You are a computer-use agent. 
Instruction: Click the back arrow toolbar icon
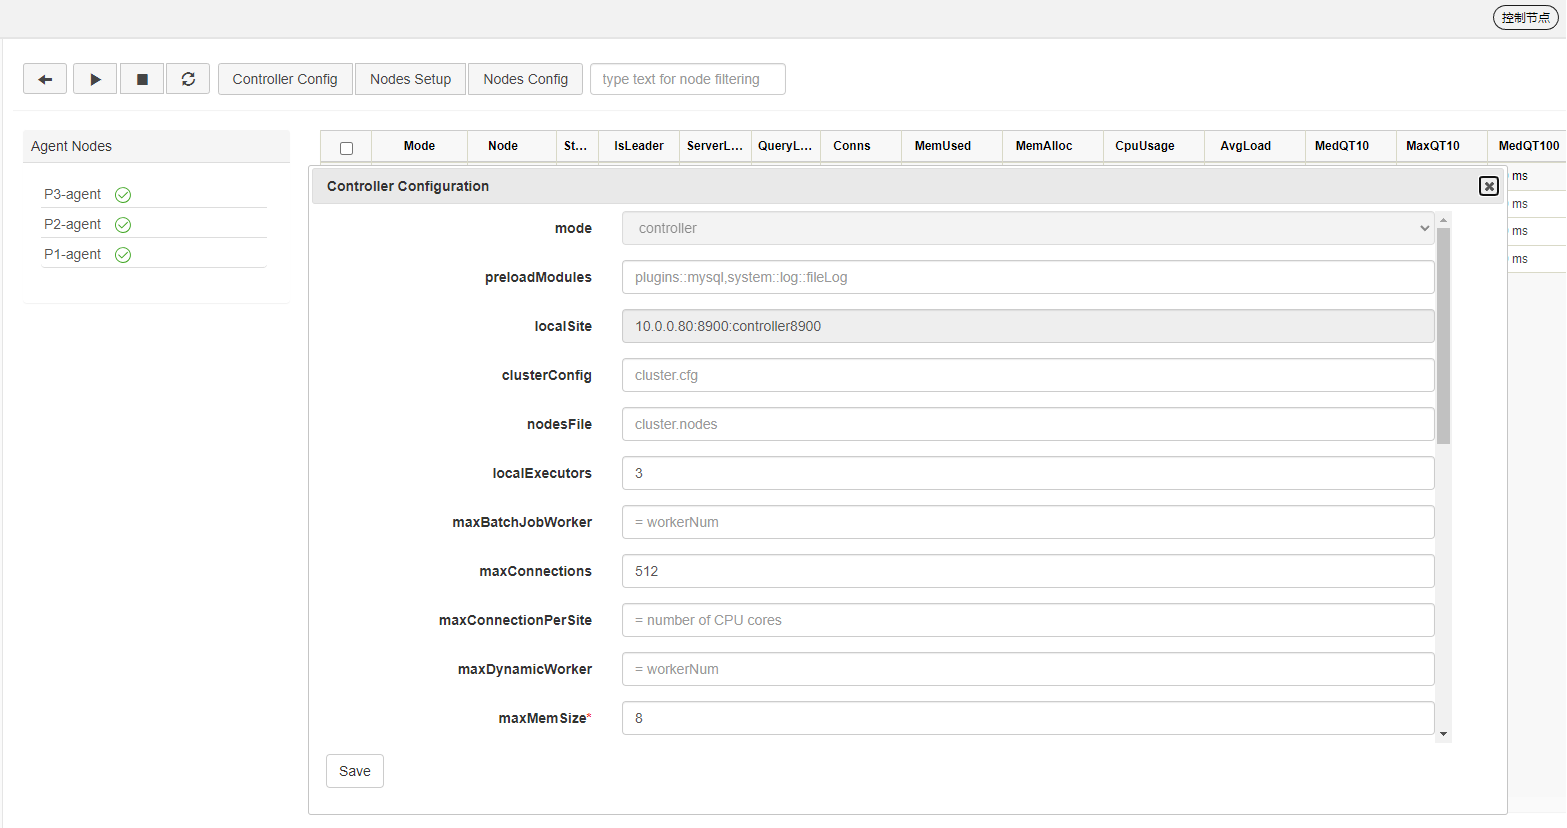pyautogui.click(x=45, y=79)
